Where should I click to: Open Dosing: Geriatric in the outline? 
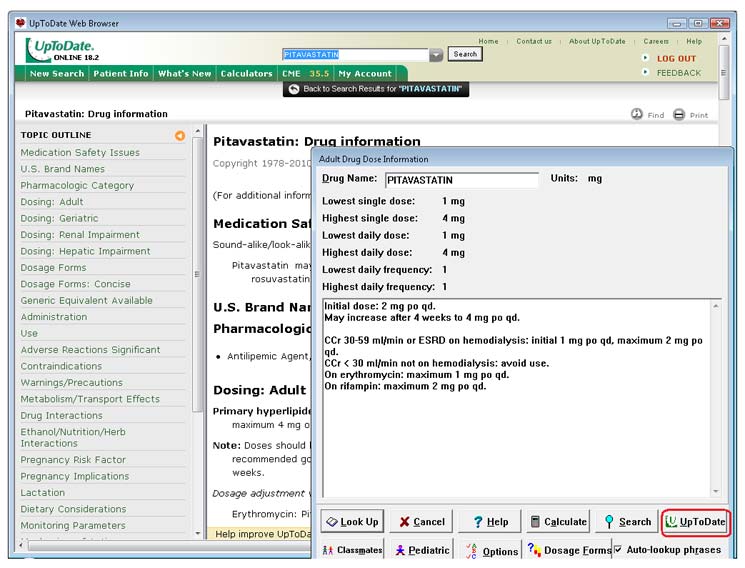59,218
